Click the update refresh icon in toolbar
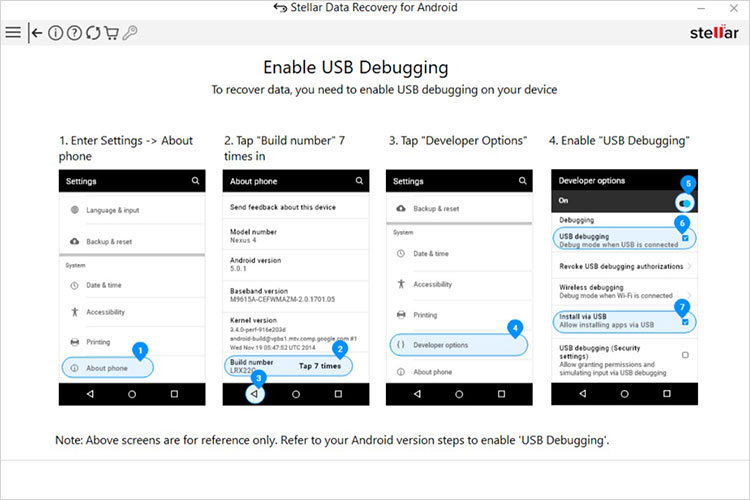750x500 pixels. 93,33
